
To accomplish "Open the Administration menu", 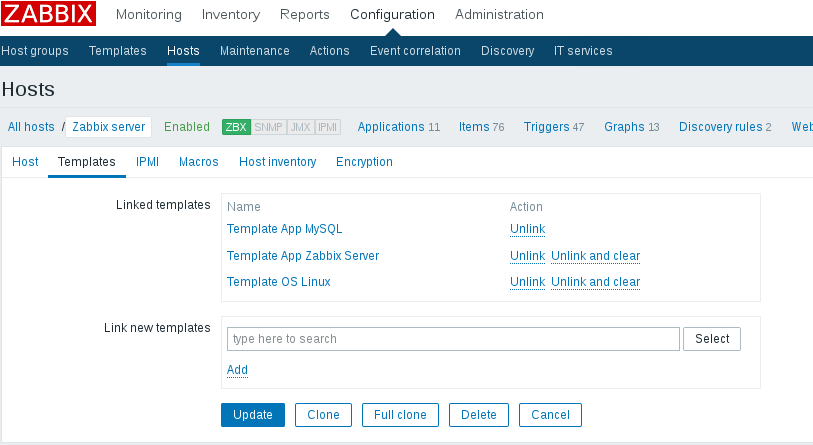I will pyautogui.click(x=499, y=15).
